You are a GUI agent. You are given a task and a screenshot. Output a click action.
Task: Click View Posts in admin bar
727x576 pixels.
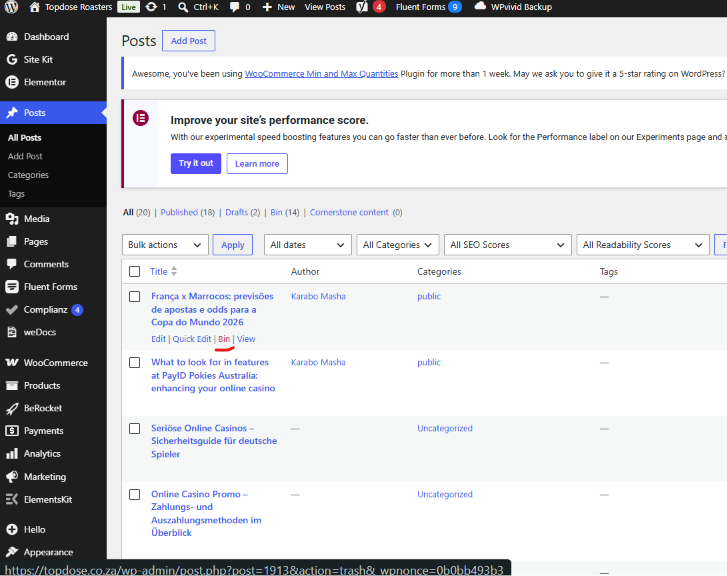(x=325, y=7)
